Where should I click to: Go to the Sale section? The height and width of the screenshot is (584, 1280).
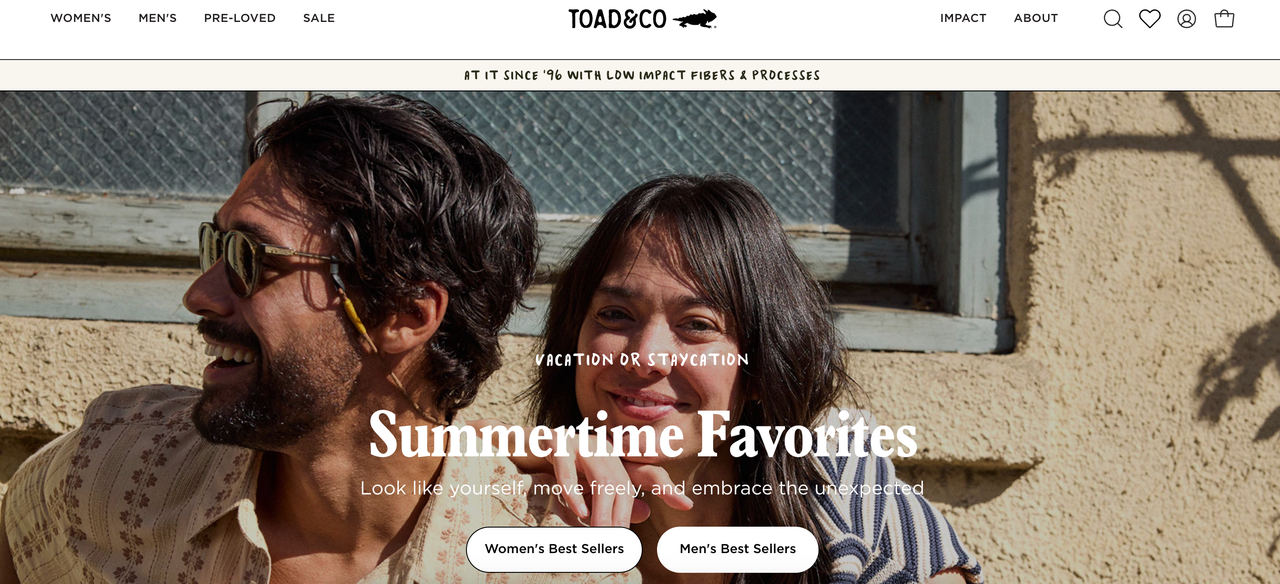pyautogui.click(x=319, y=18)
